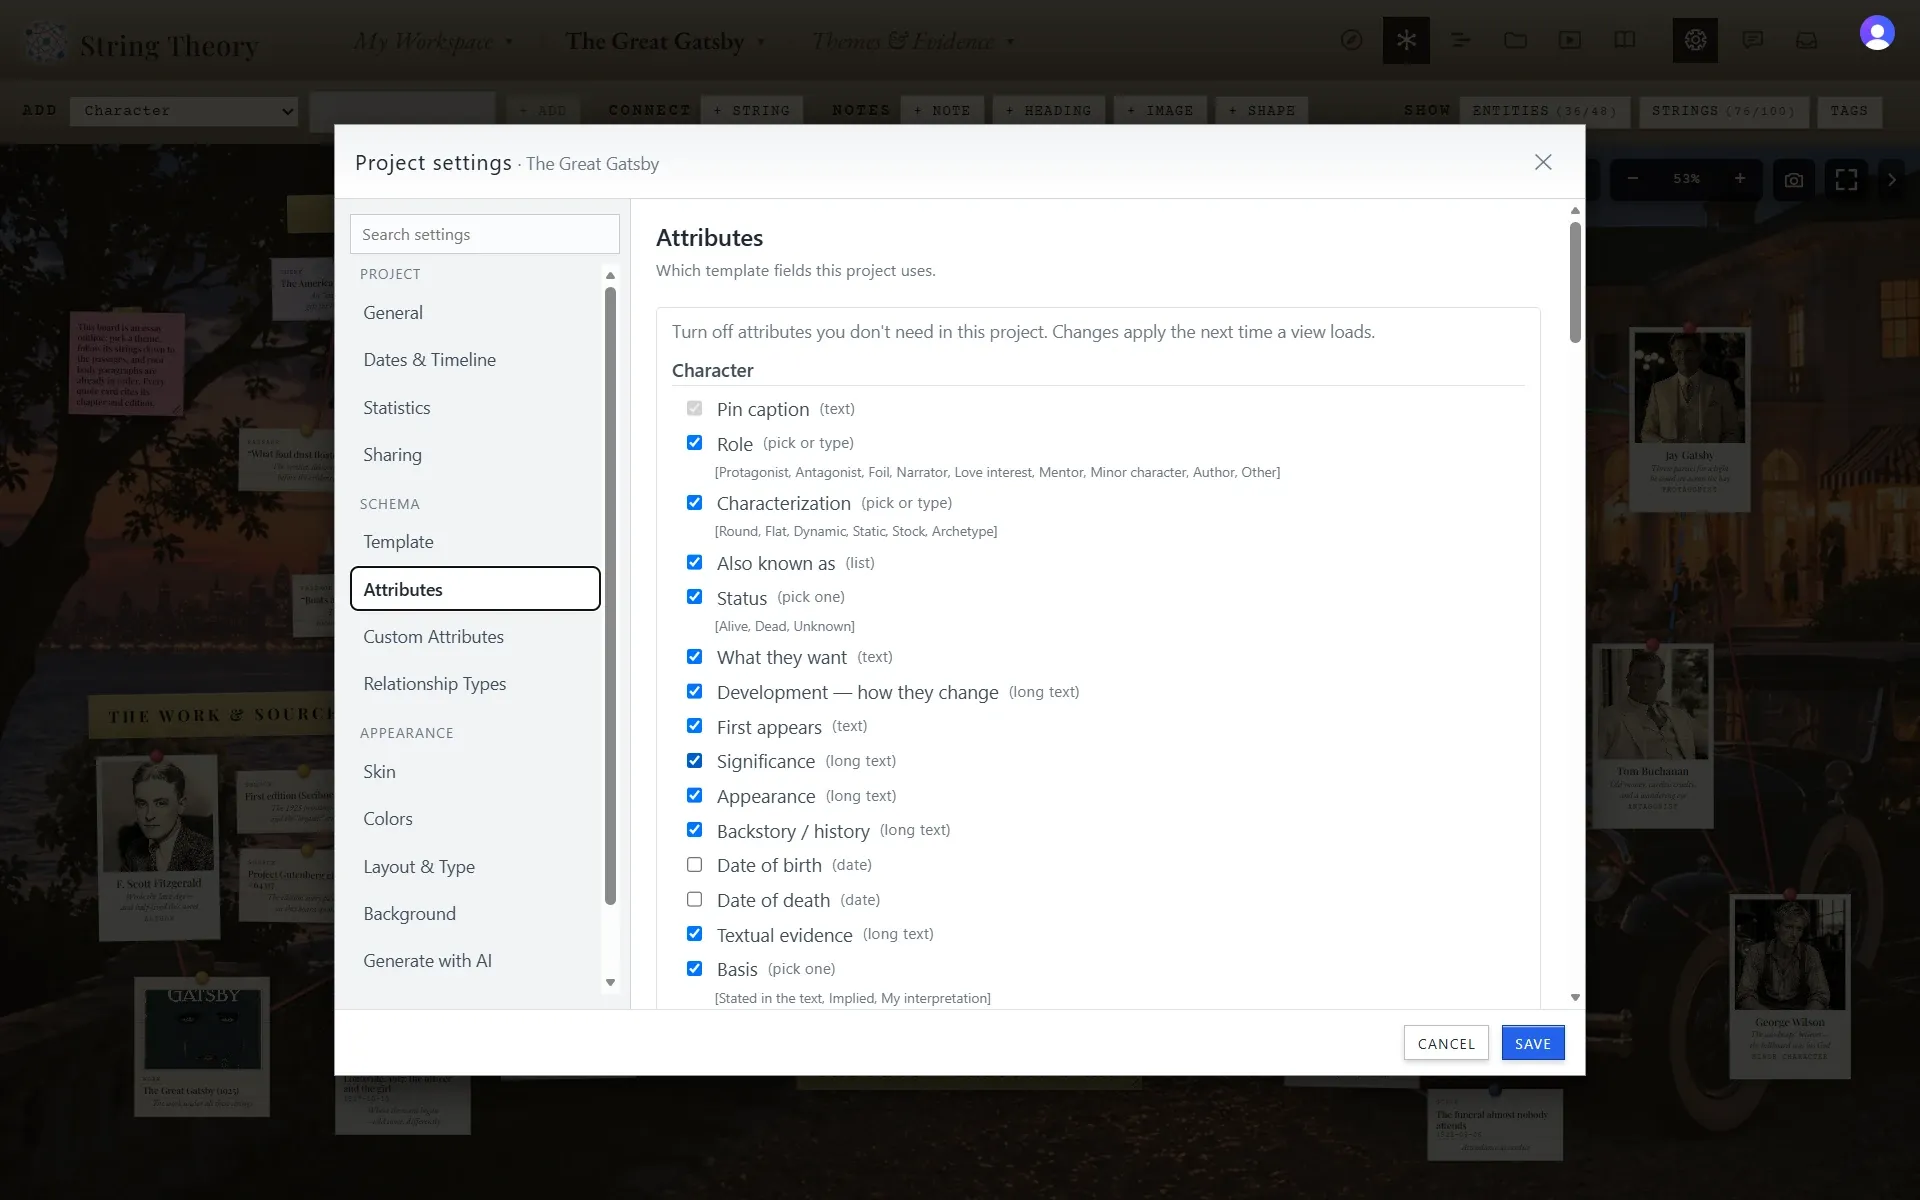Image resolution: width=1920 pixels, height=1200 pixels.
Task: Click the Attributes pane scrollbar thumb
Action: point(1575,283)
